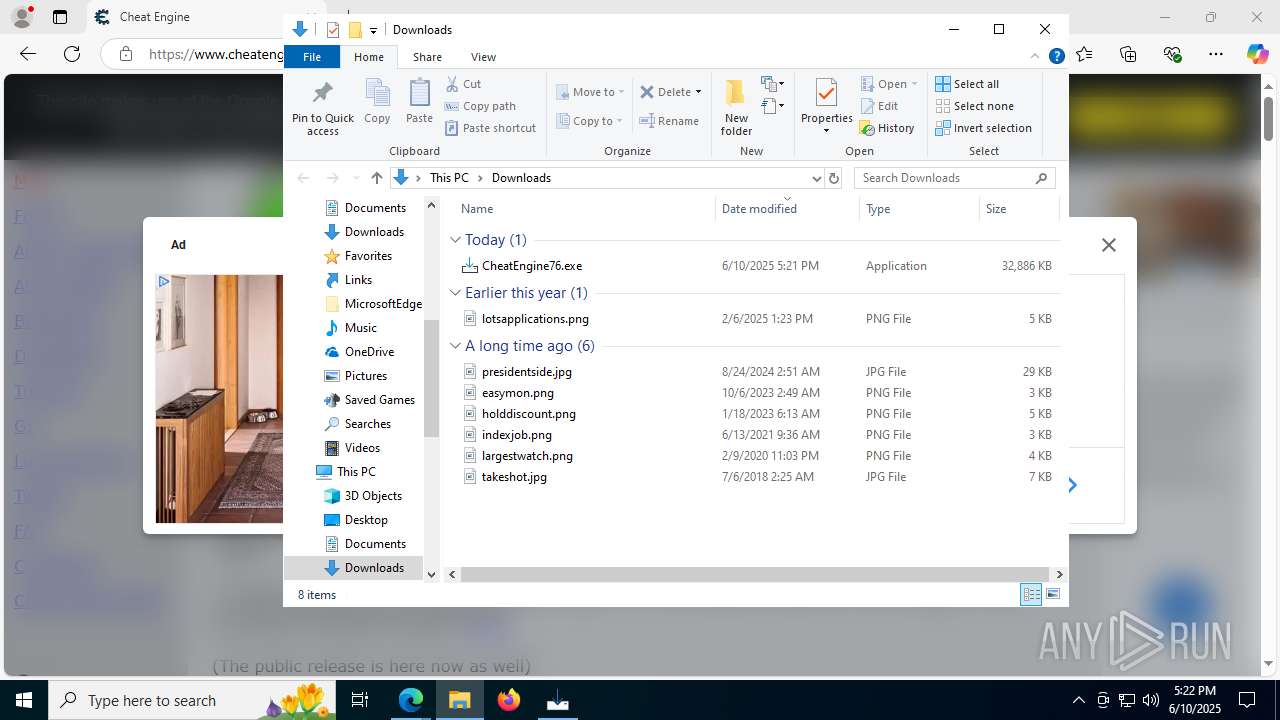Viewport: 1280px width, 720px height.
Task: Open Explorer Help question mark icon
Action: 1056,57
